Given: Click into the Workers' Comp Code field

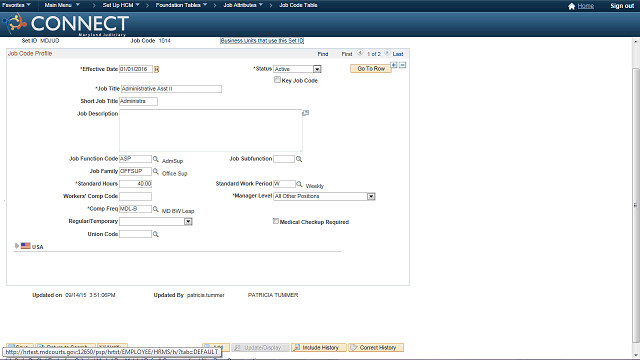Looking at the screenshot, I should coord(135,196).
